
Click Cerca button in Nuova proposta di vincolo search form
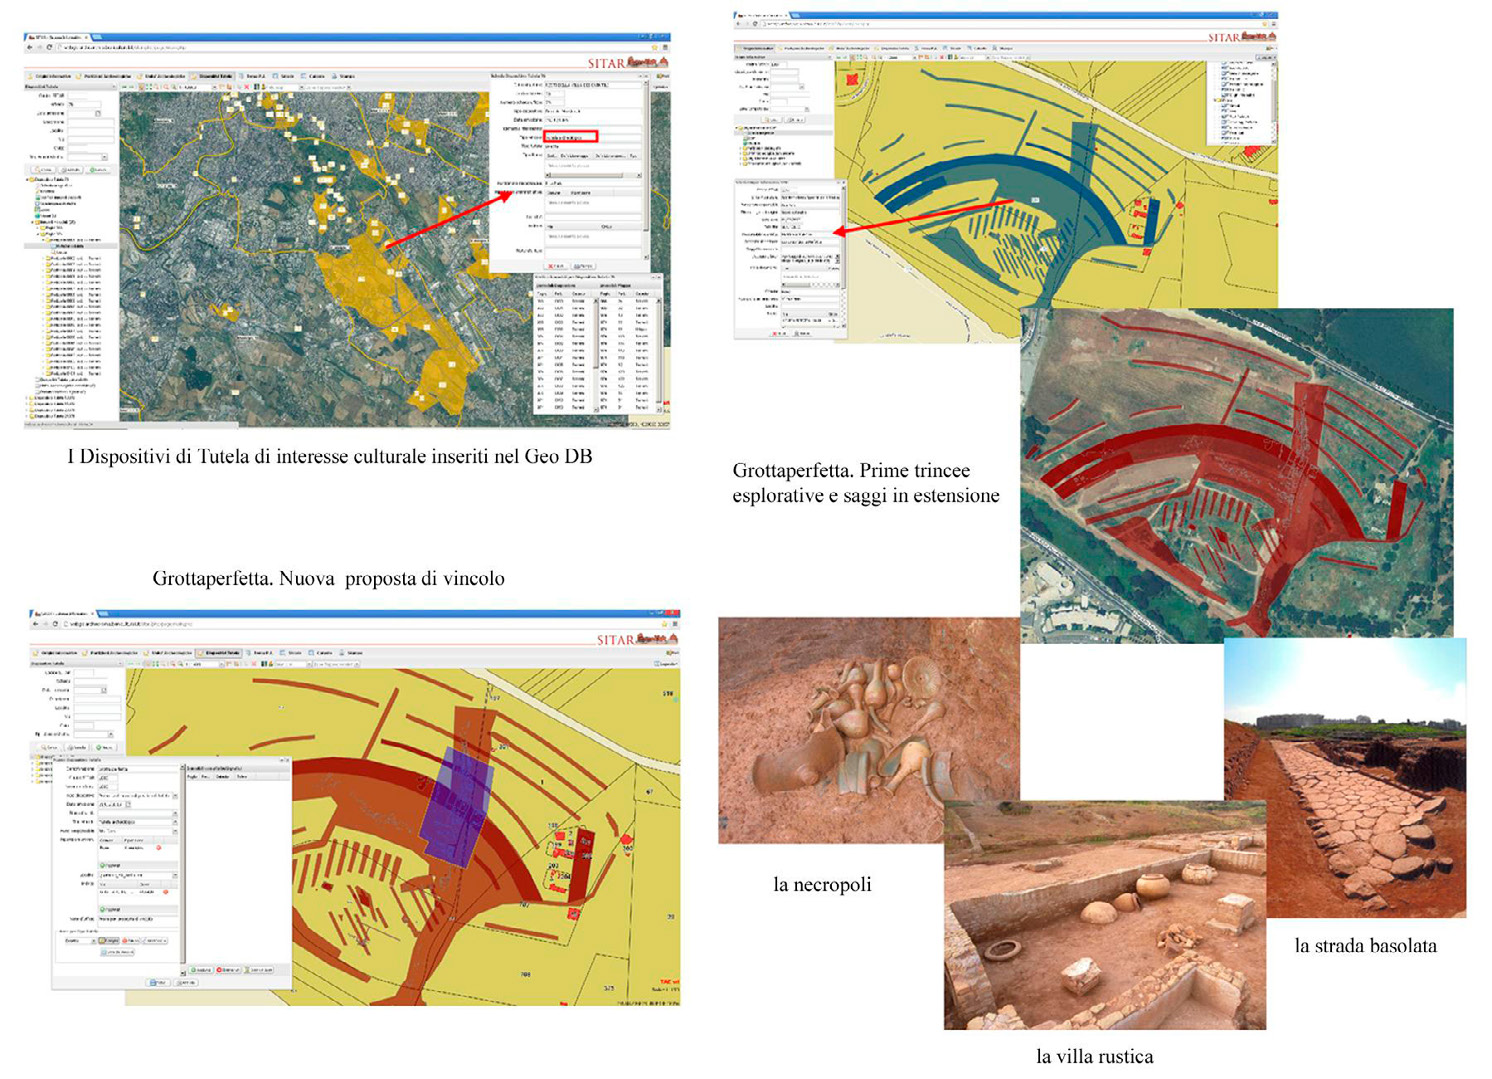pyautogui.click(x=49, y=747)
